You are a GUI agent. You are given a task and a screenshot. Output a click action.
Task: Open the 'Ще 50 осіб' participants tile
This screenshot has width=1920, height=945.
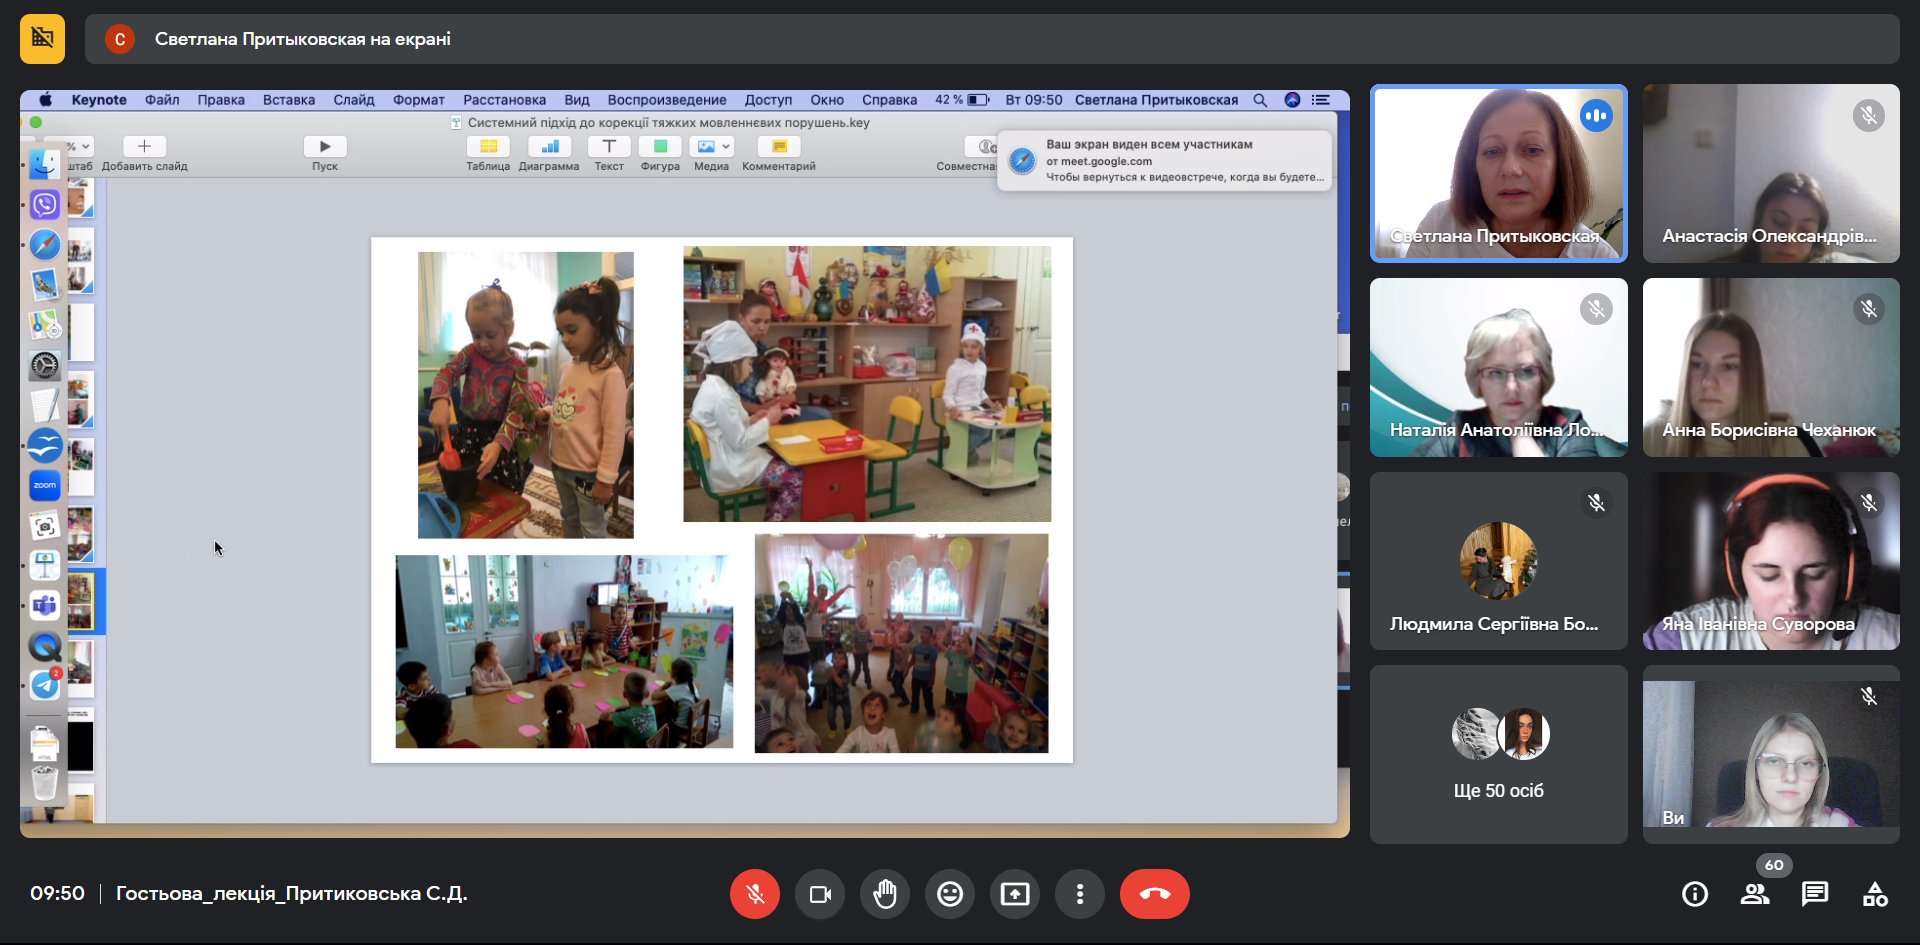pos(1498,755)
